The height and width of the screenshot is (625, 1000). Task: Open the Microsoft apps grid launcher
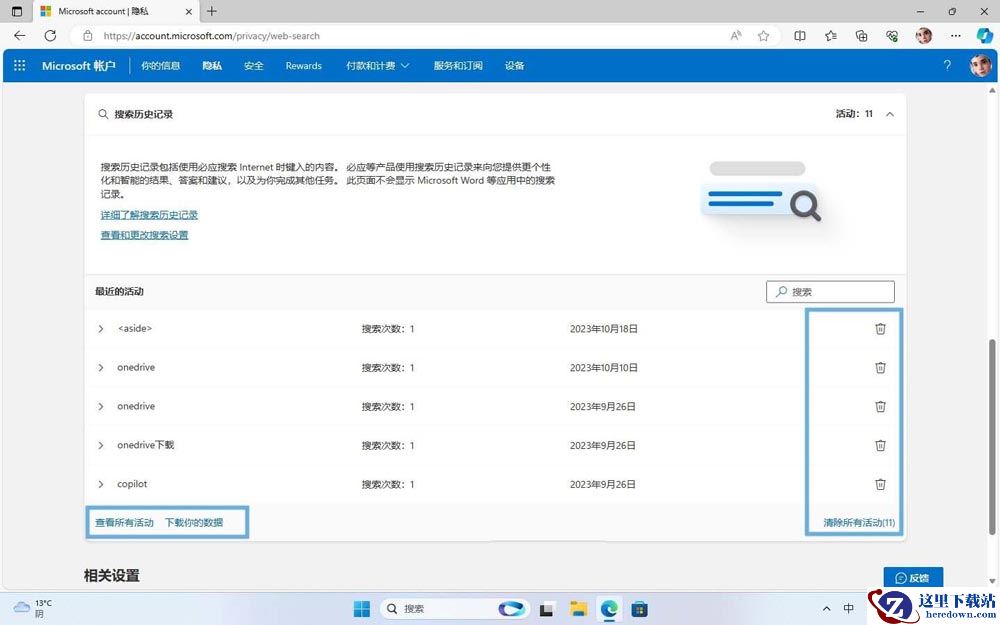pyautogui.click(x=19, y=66)
